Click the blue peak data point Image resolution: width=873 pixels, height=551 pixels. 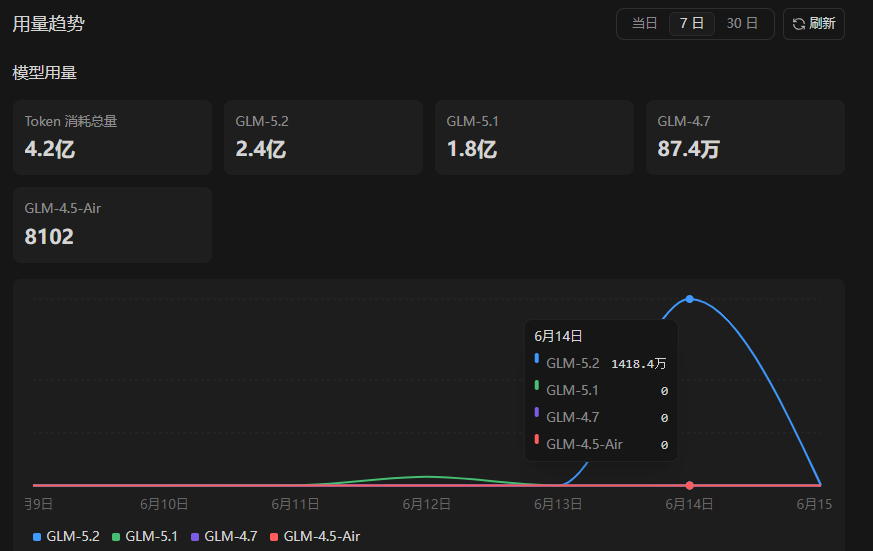(x=690, y=299)
